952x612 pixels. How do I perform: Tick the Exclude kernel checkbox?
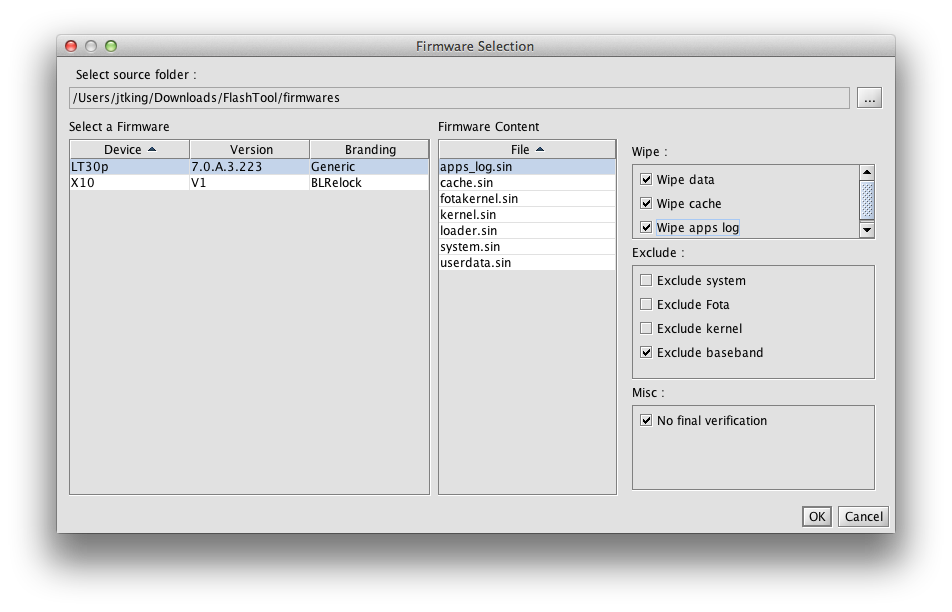point(646,328)
